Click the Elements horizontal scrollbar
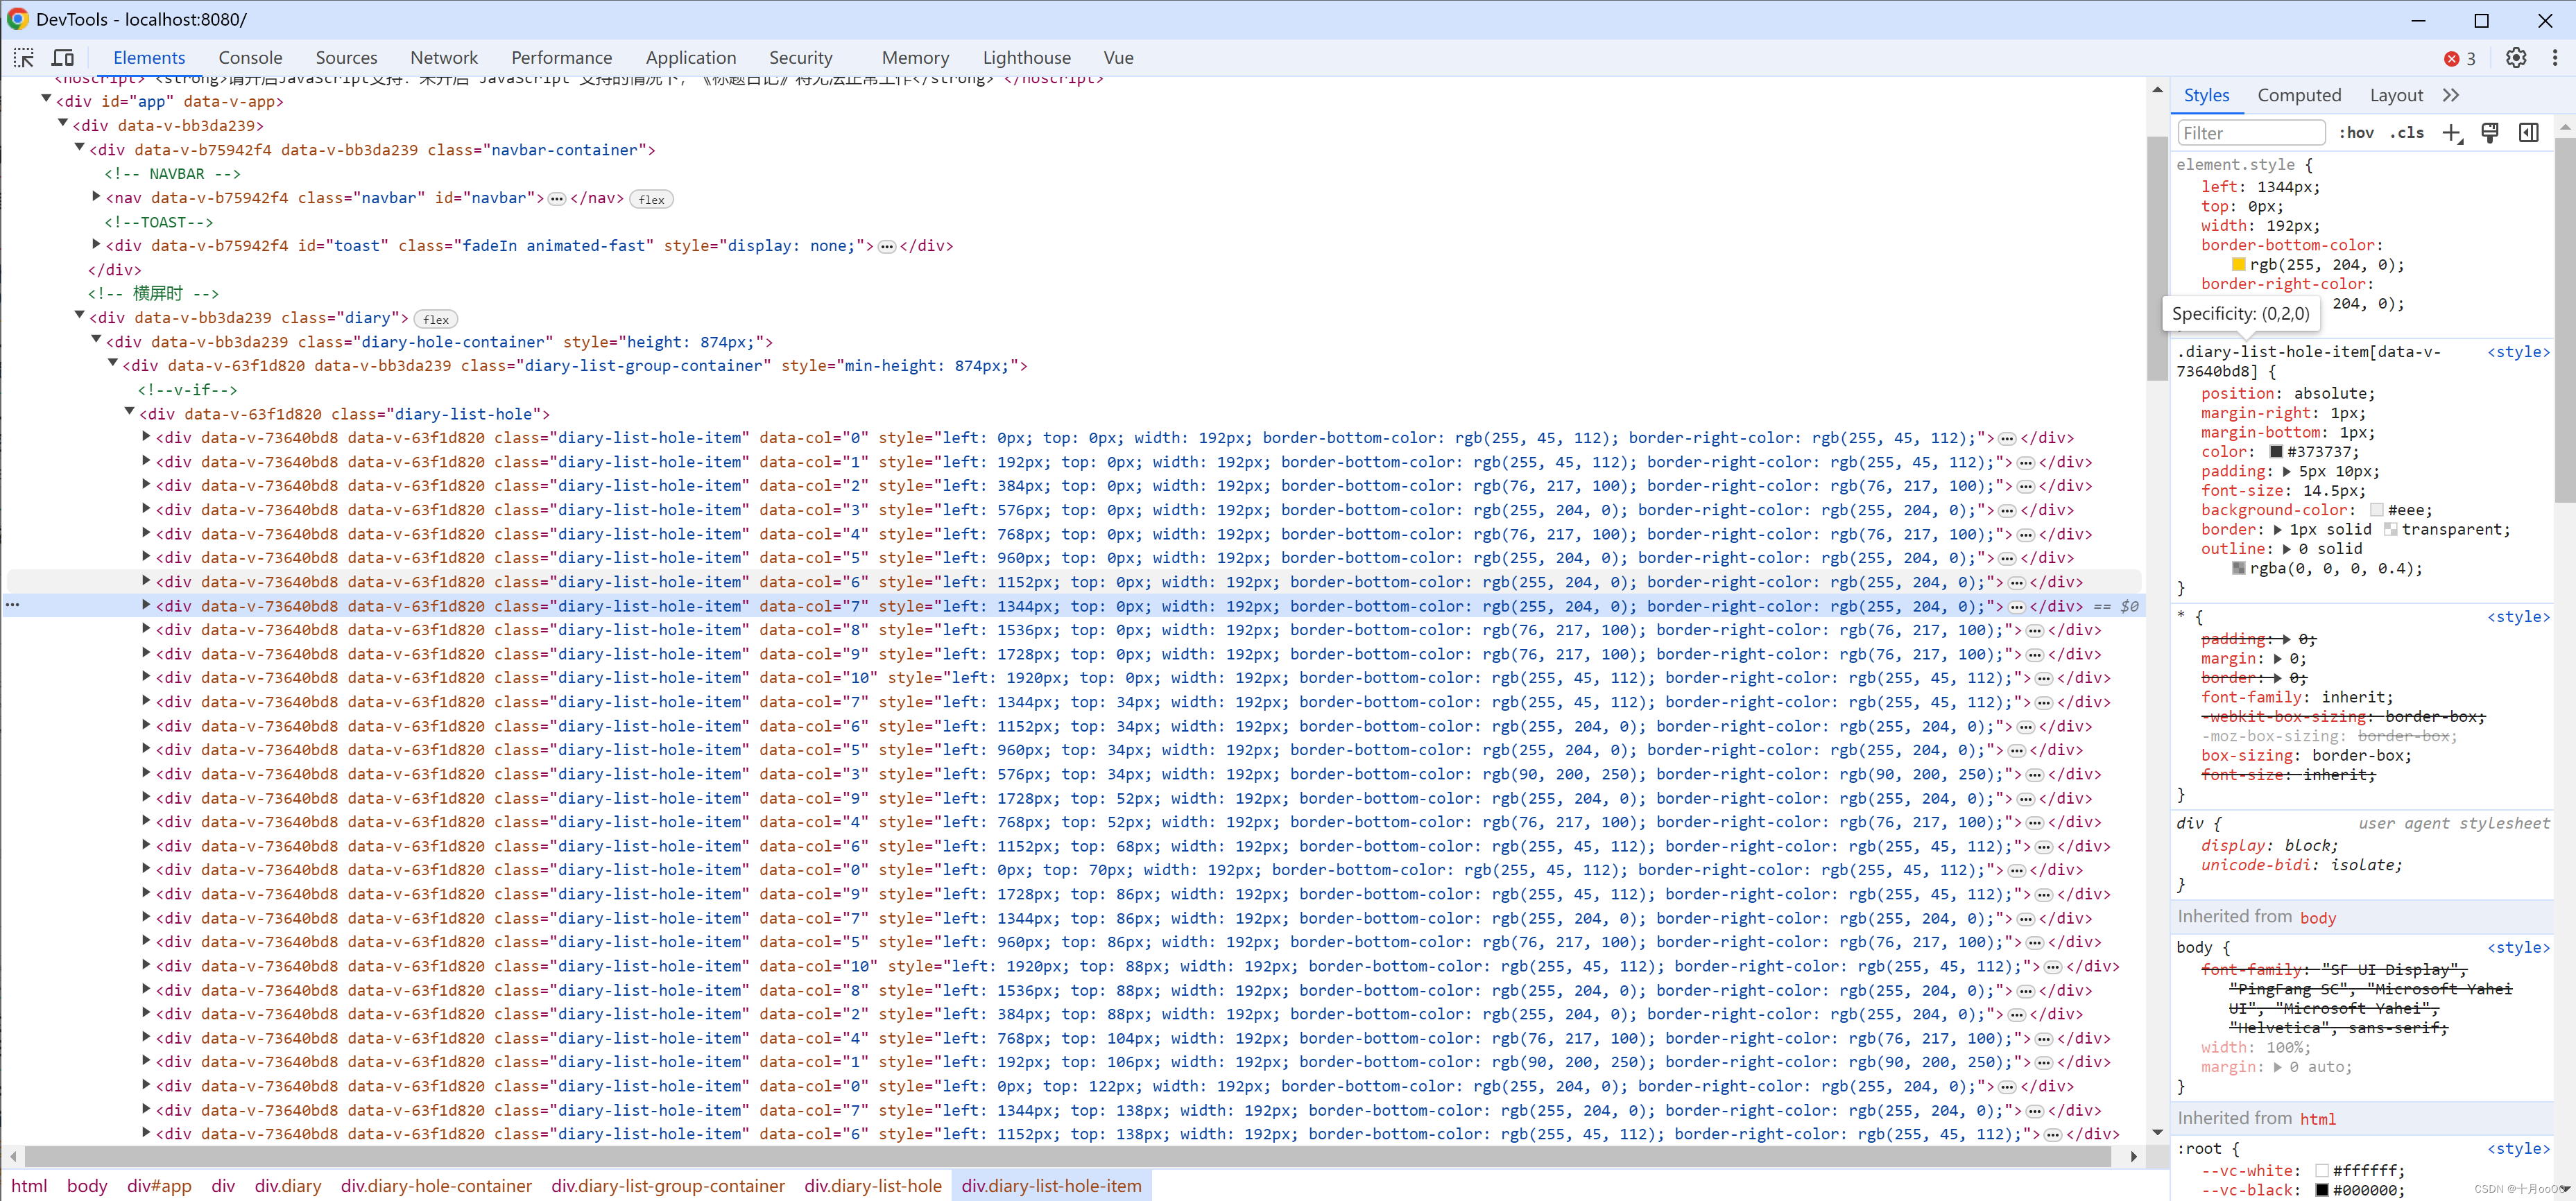The image size is (2576, 1201). 1067,1156
